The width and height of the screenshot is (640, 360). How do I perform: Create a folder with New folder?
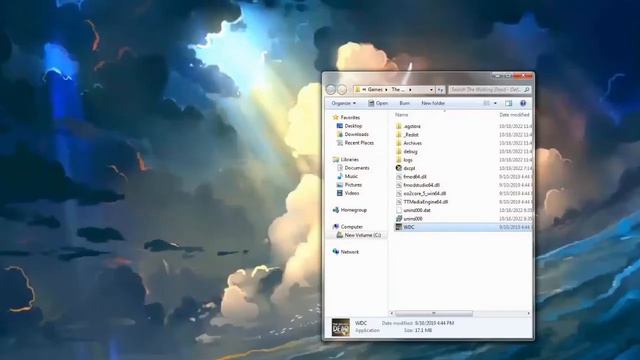[x=433, y=103]
